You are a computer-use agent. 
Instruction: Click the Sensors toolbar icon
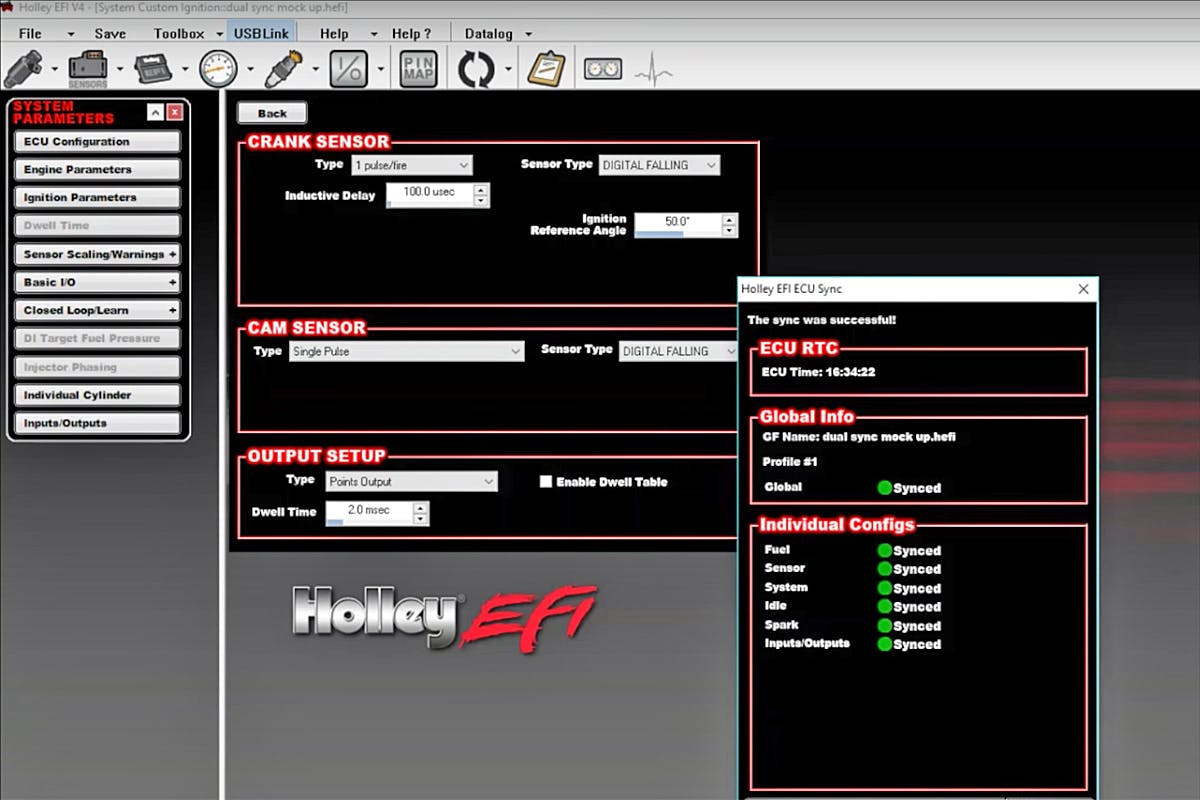point(88,68)
